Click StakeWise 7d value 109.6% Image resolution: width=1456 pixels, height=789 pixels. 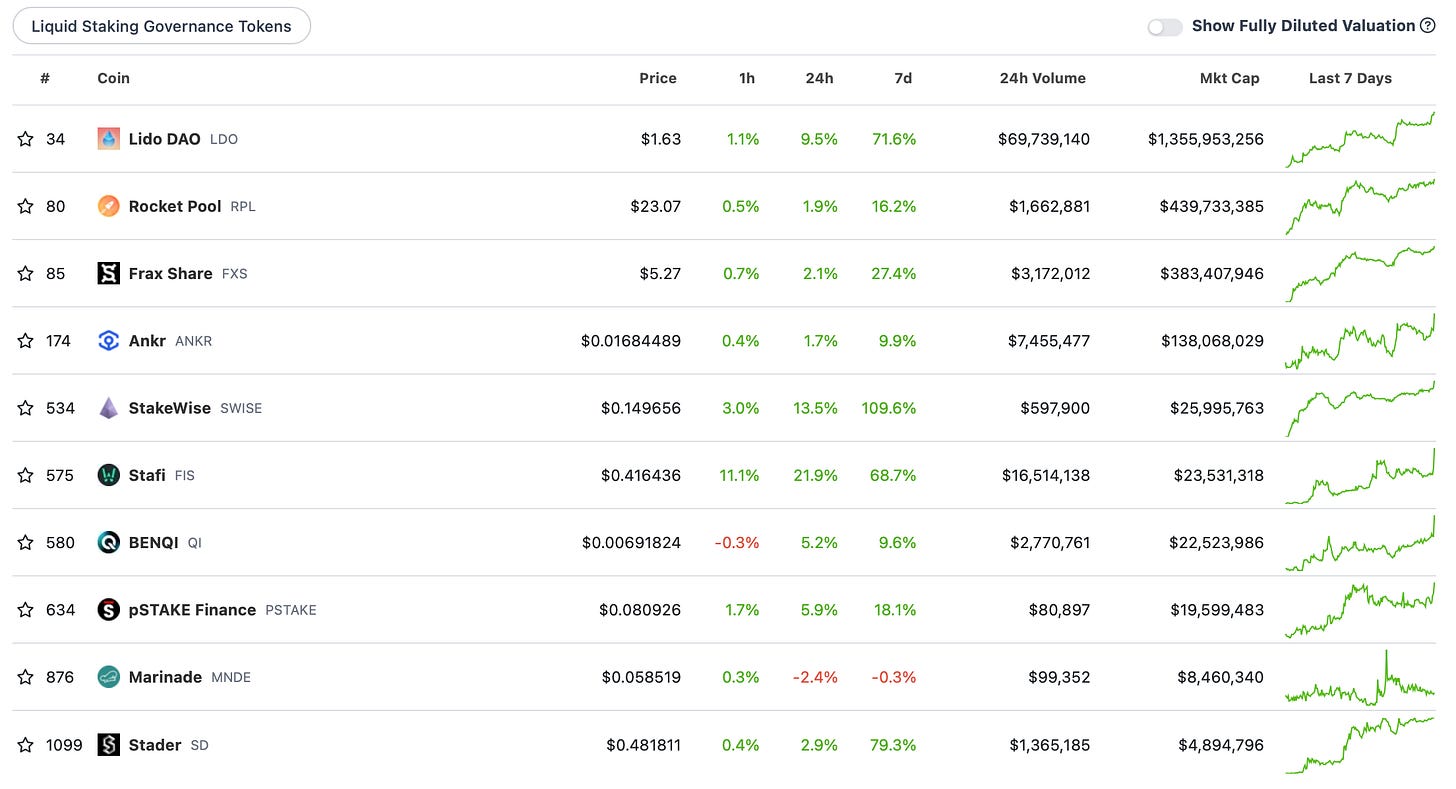click(888, 408)
